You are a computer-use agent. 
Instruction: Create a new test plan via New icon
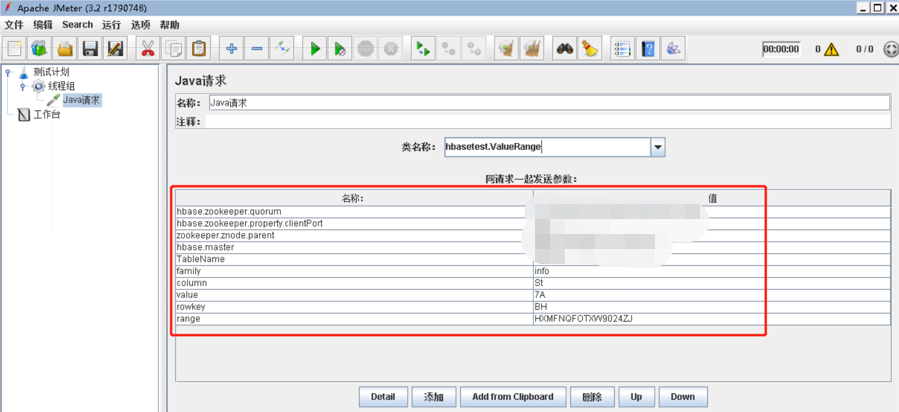pos(14,49)
